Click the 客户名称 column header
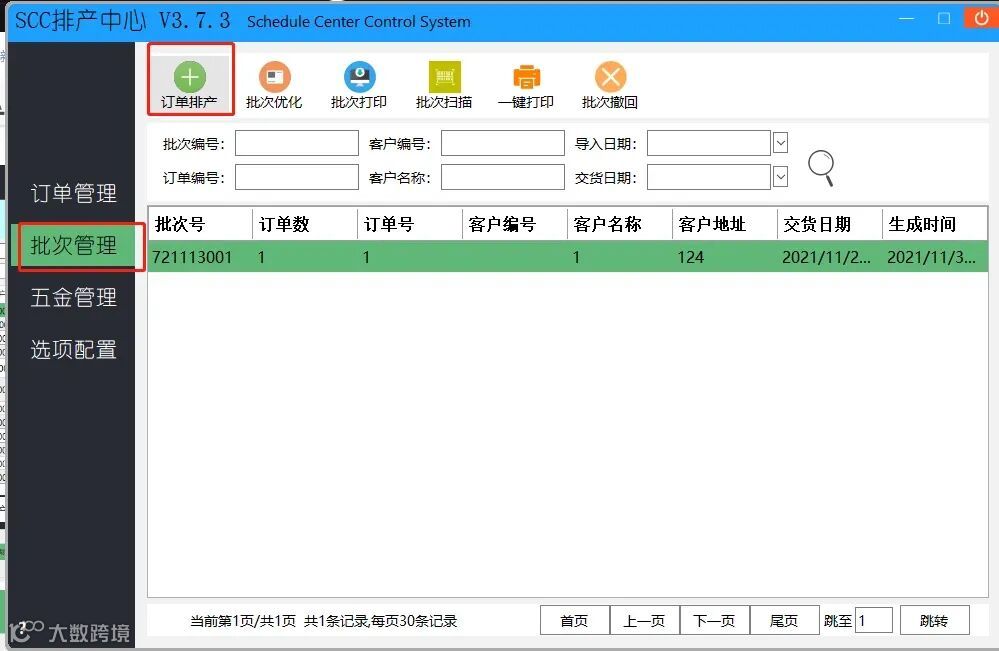 [620, 224]
